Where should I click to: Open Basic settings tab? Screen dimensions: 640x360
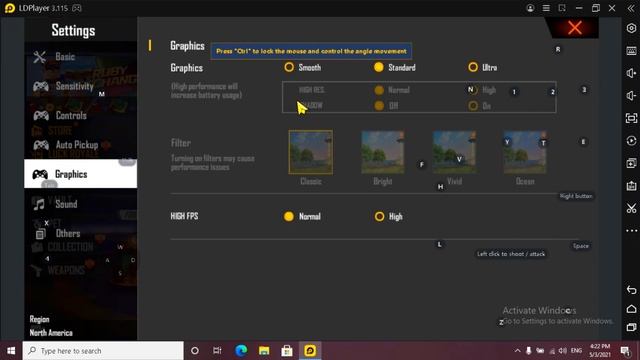(x=80, y=56)
